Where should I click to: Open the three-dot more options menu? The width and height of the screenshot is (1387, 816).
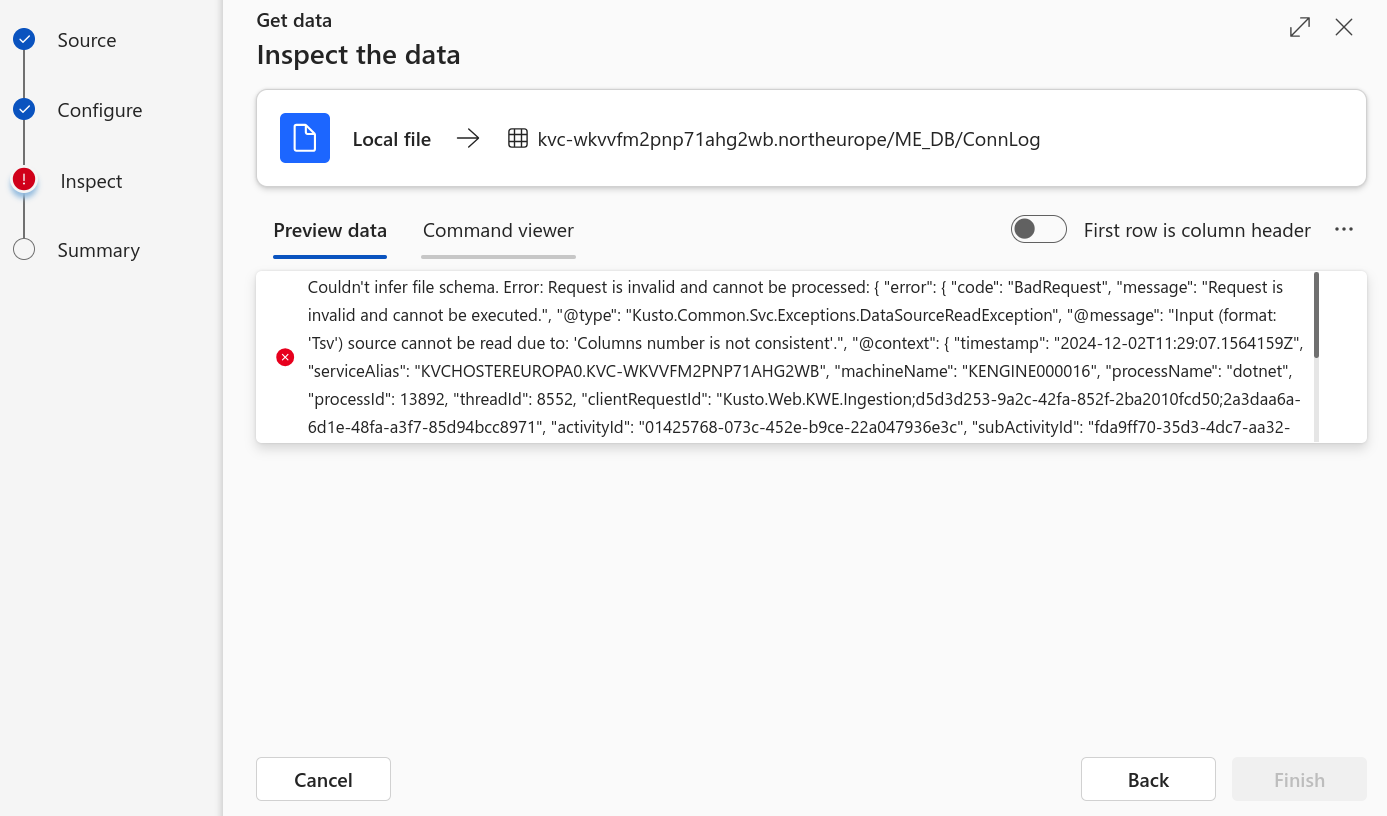(x=1344, y=230)
